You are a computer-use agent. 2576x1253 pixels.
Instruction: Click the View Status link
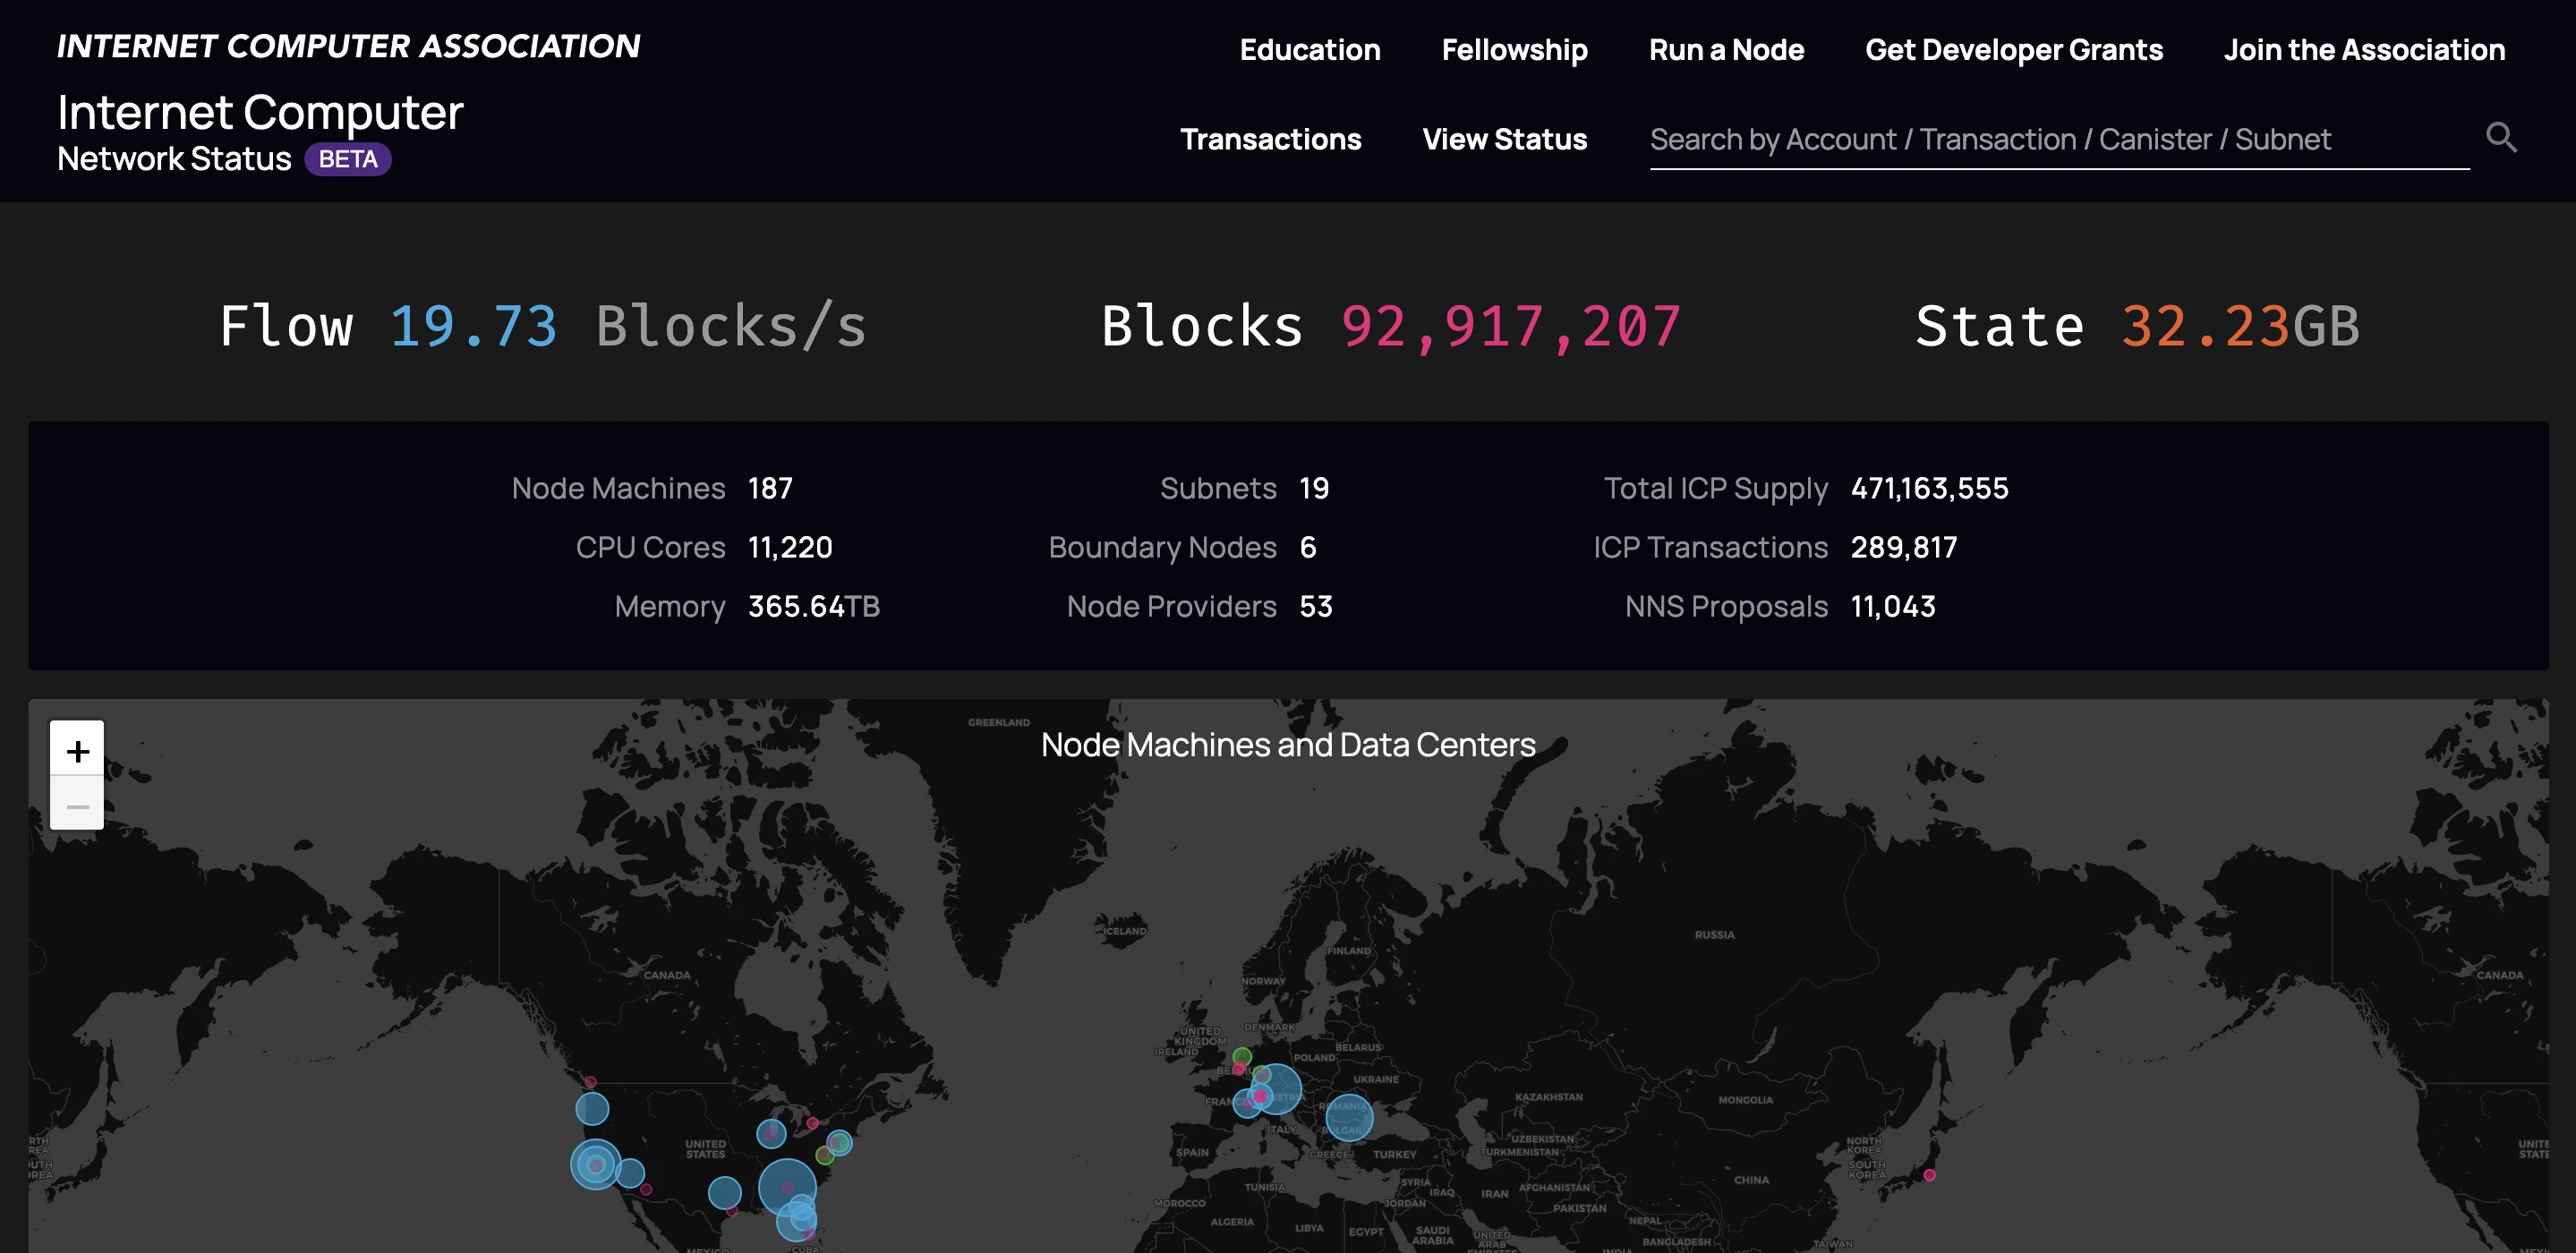point(1504,139)
